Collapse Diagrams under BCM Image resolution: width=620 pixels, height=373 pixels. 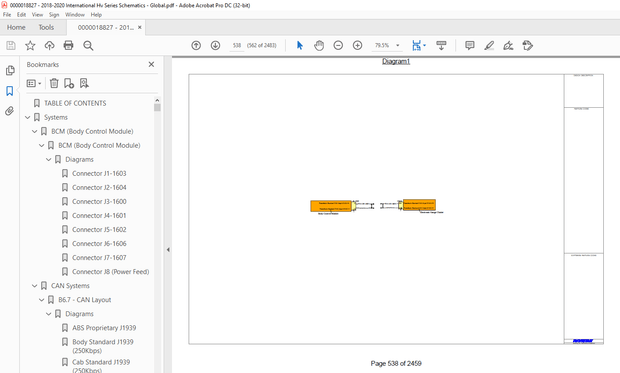49,159
